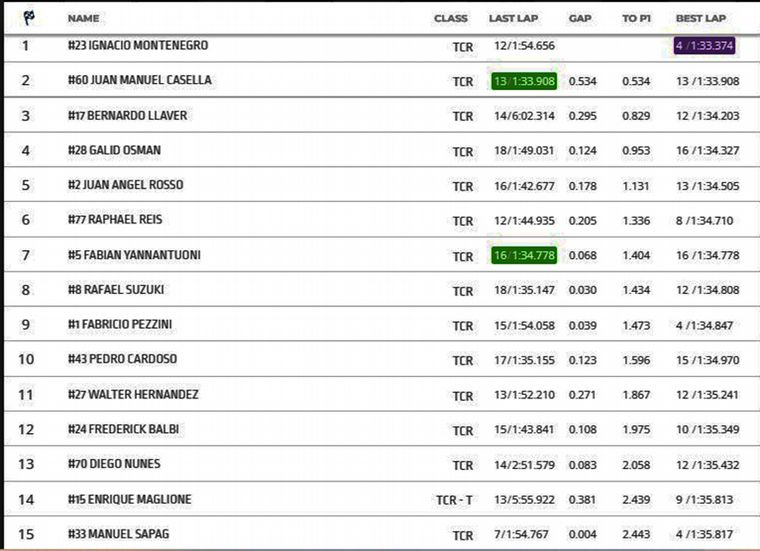Viewport: 760px width, 551px height.
Task: Open #43 Pedro Cardoso entry
Action: click(x=121, y=359)
